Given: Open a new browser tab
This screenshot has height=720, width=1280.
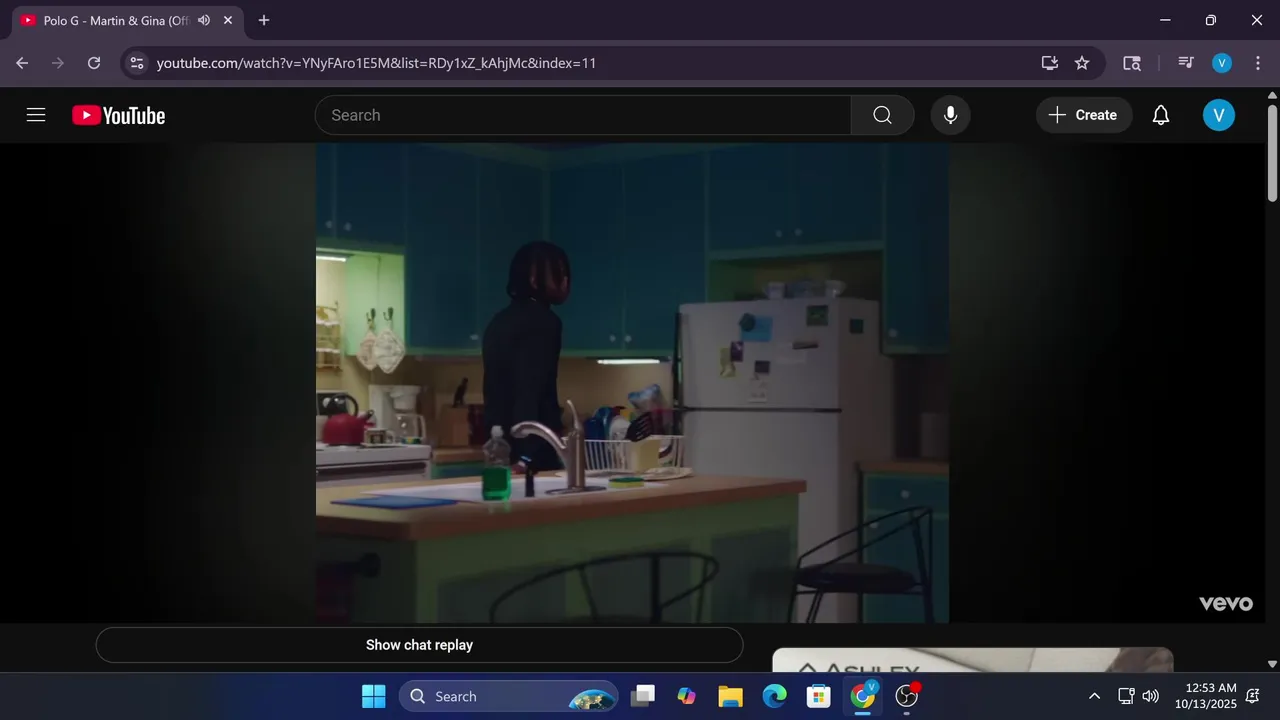Looking at the screenshot, I should point(264,20).
